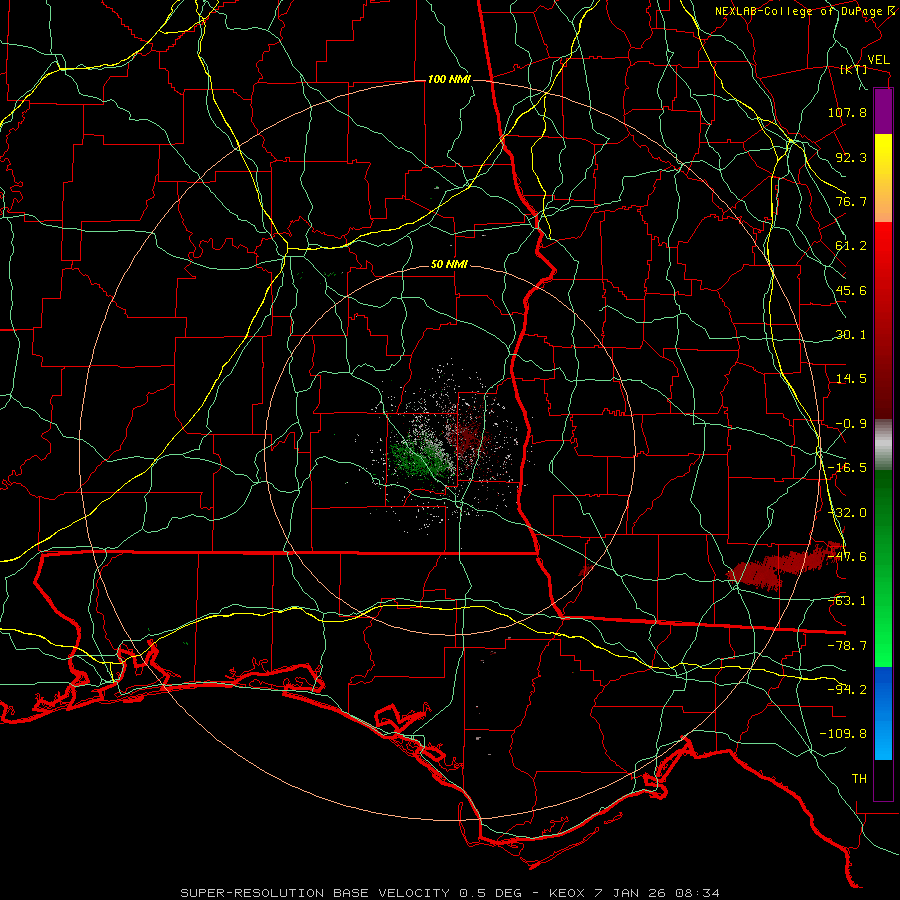The height and width of the screenshot is (900, 900).
Task: Select the 30.1 legend value
Action: coord(851,335)
